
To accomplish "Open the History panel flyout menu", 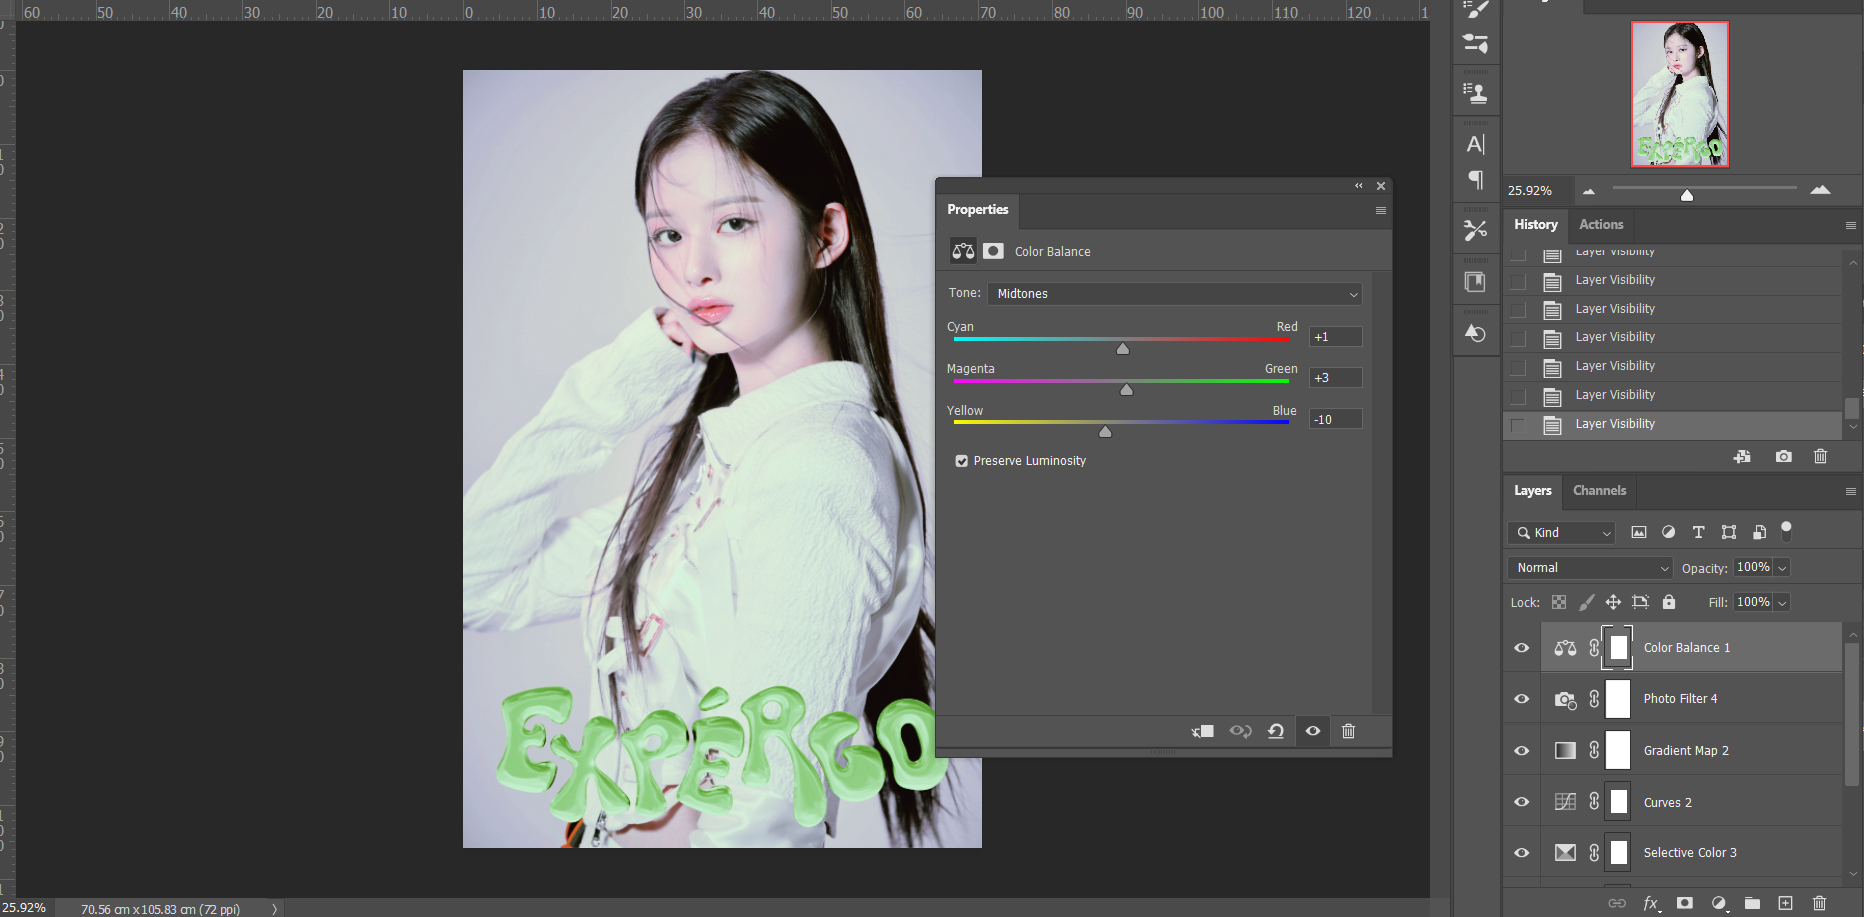I will (1850, 226).
